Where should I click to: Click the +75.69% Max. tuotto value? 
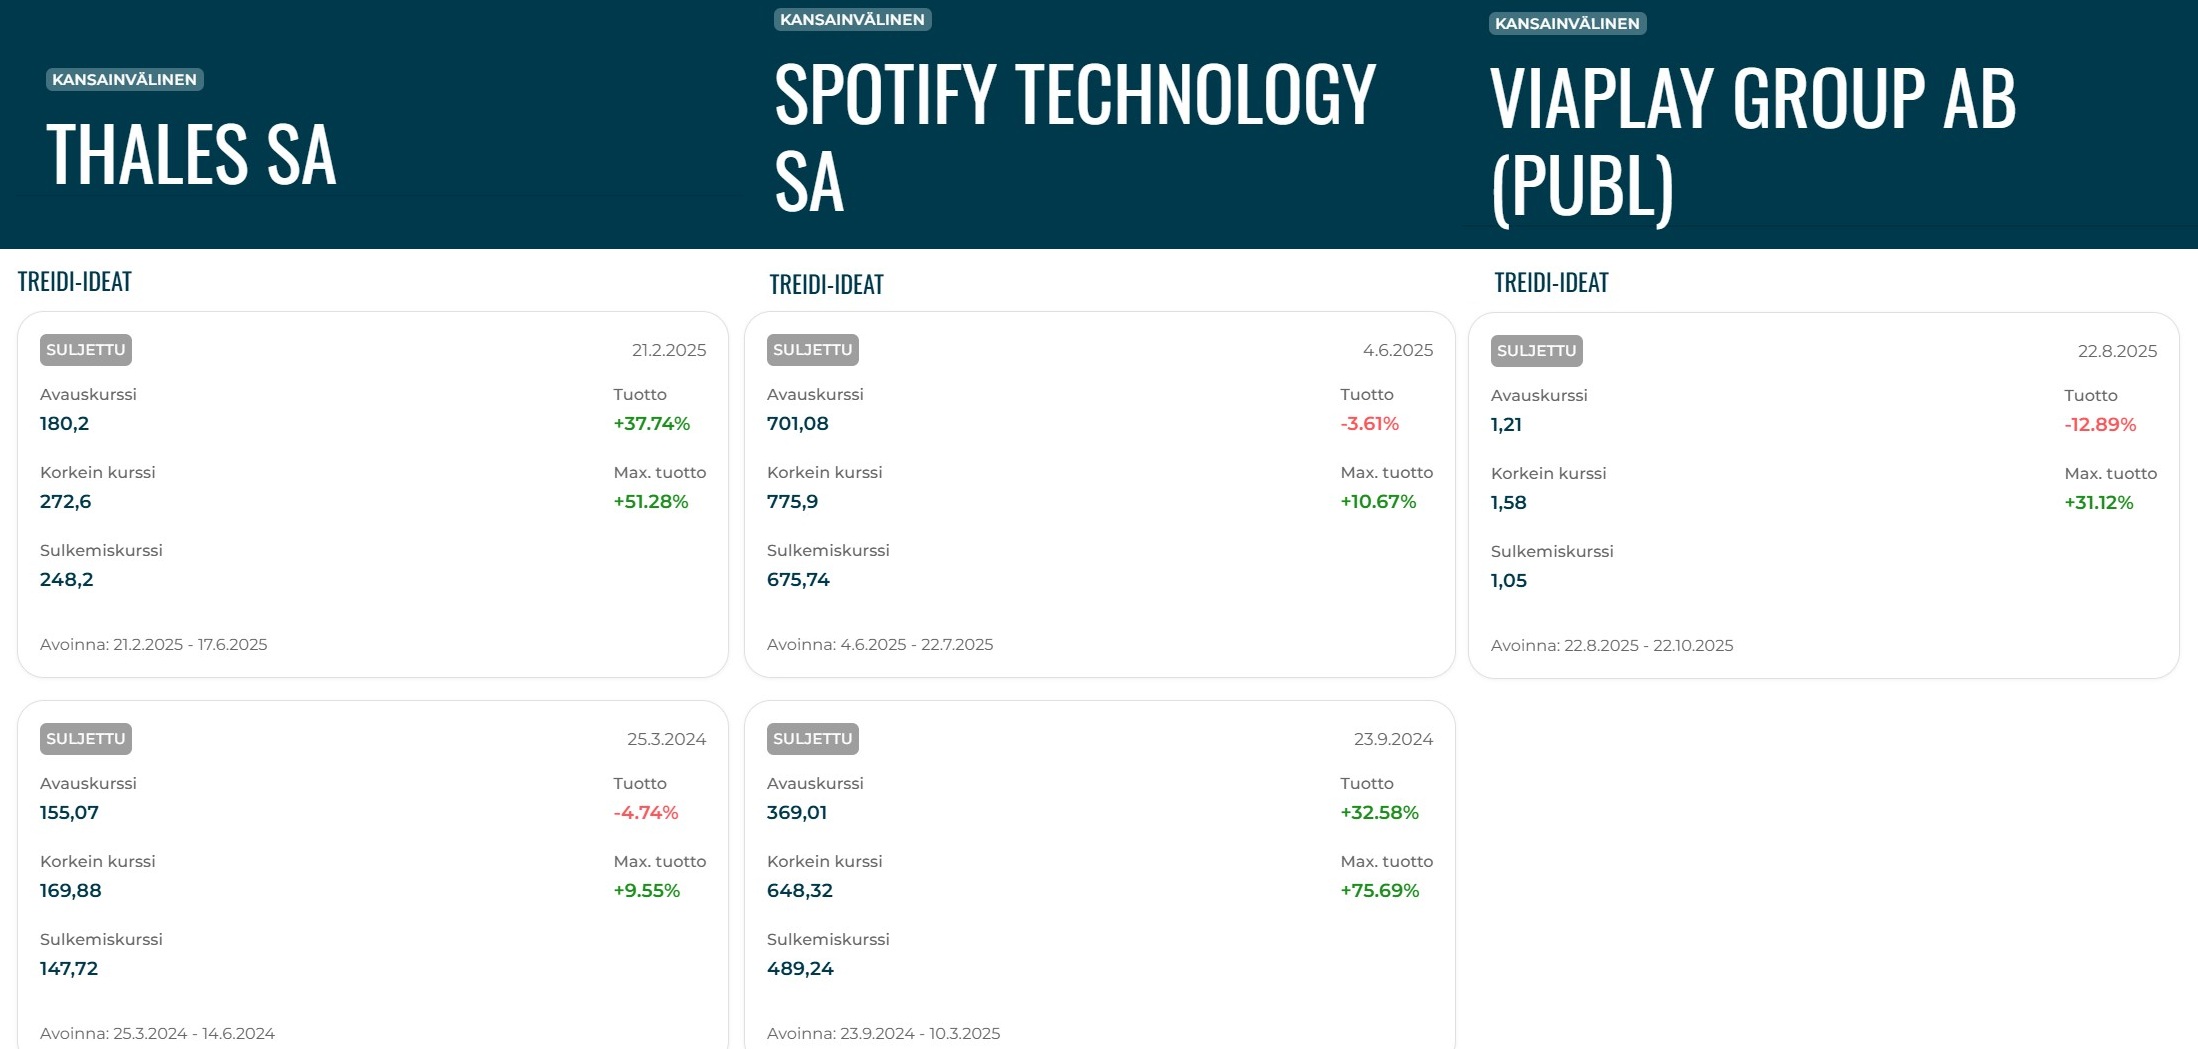(x=1379, y=890)
